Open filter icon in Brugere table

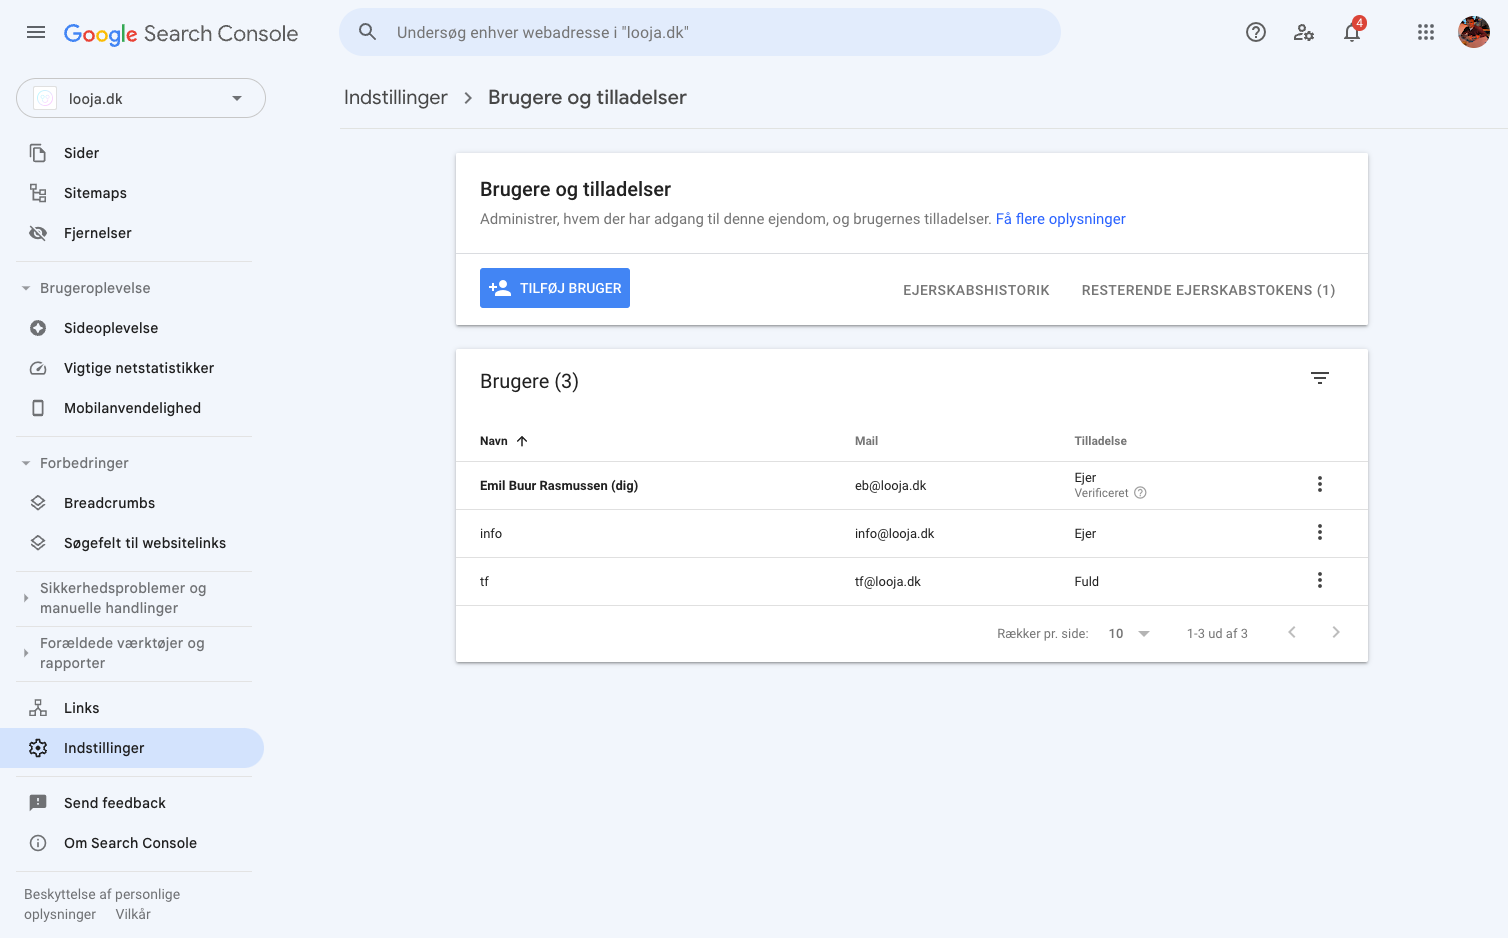[1320, 378]
